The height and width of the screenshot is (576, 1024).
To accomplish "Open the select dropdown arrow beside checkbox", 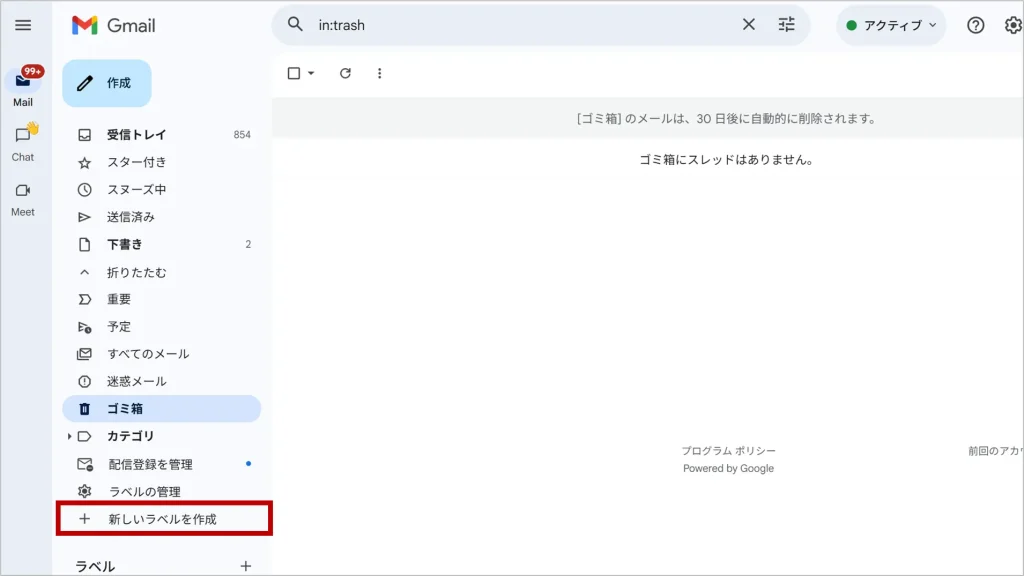I will point(311,73).
